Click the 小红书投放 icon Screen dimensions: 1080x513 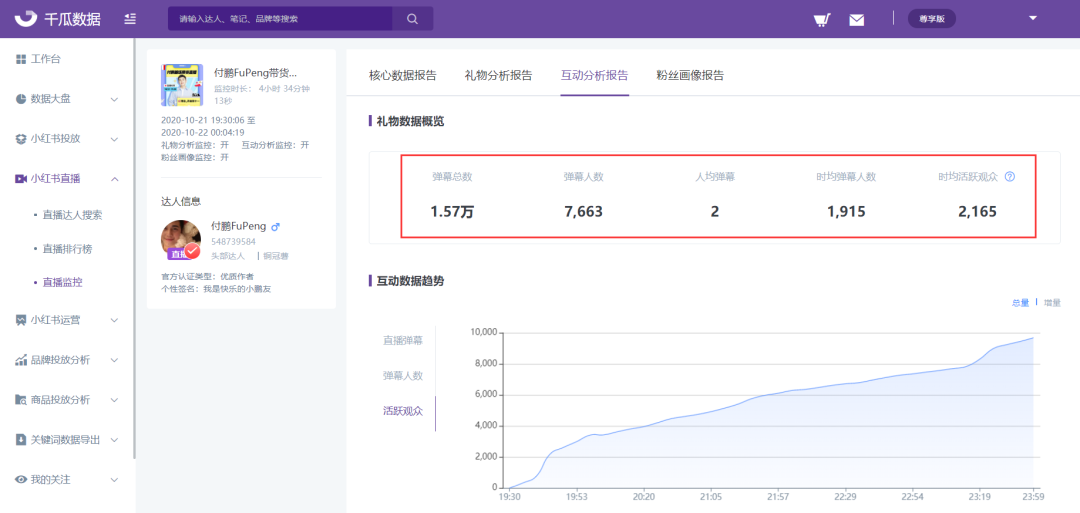[x=21, y=138]
